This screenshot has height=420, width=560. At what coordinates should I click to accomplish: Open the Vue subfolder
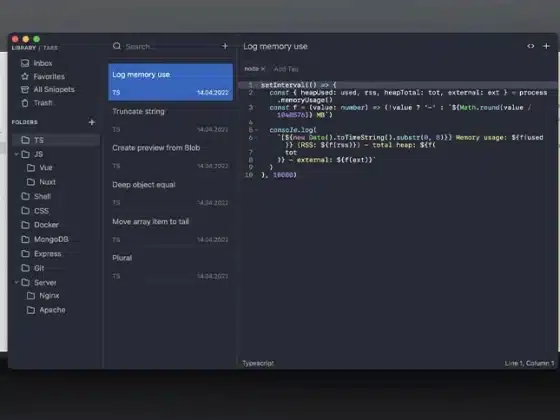tap(40, 168)
